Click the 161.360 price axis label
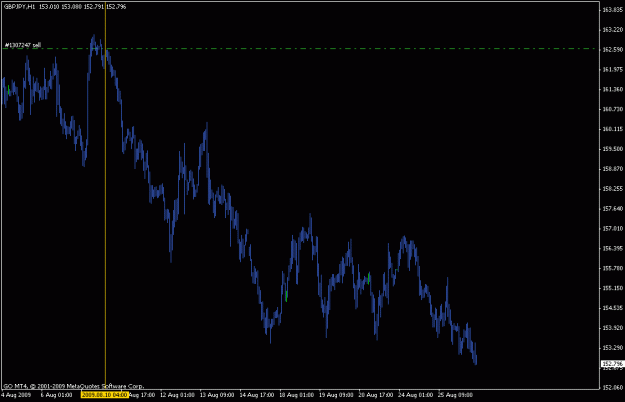The width and height of the screenshot is (625, 402). click(612, 90)
